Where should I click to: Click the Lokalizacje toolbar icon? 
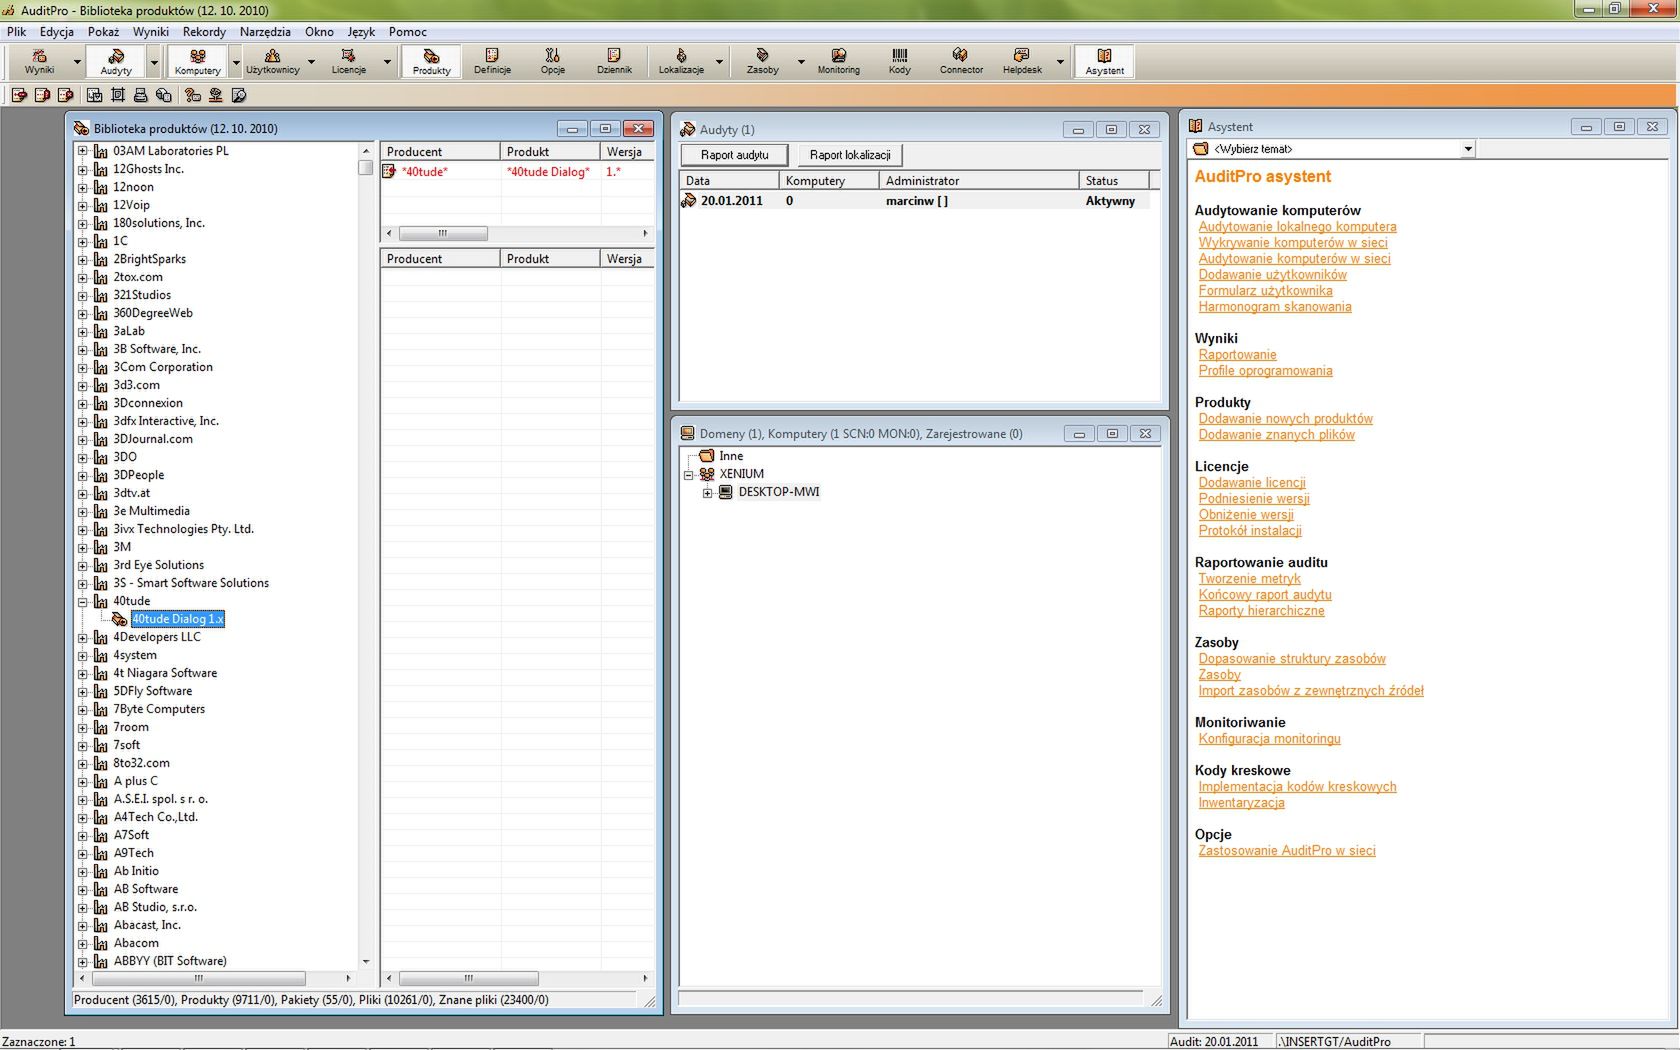(681, 61)
